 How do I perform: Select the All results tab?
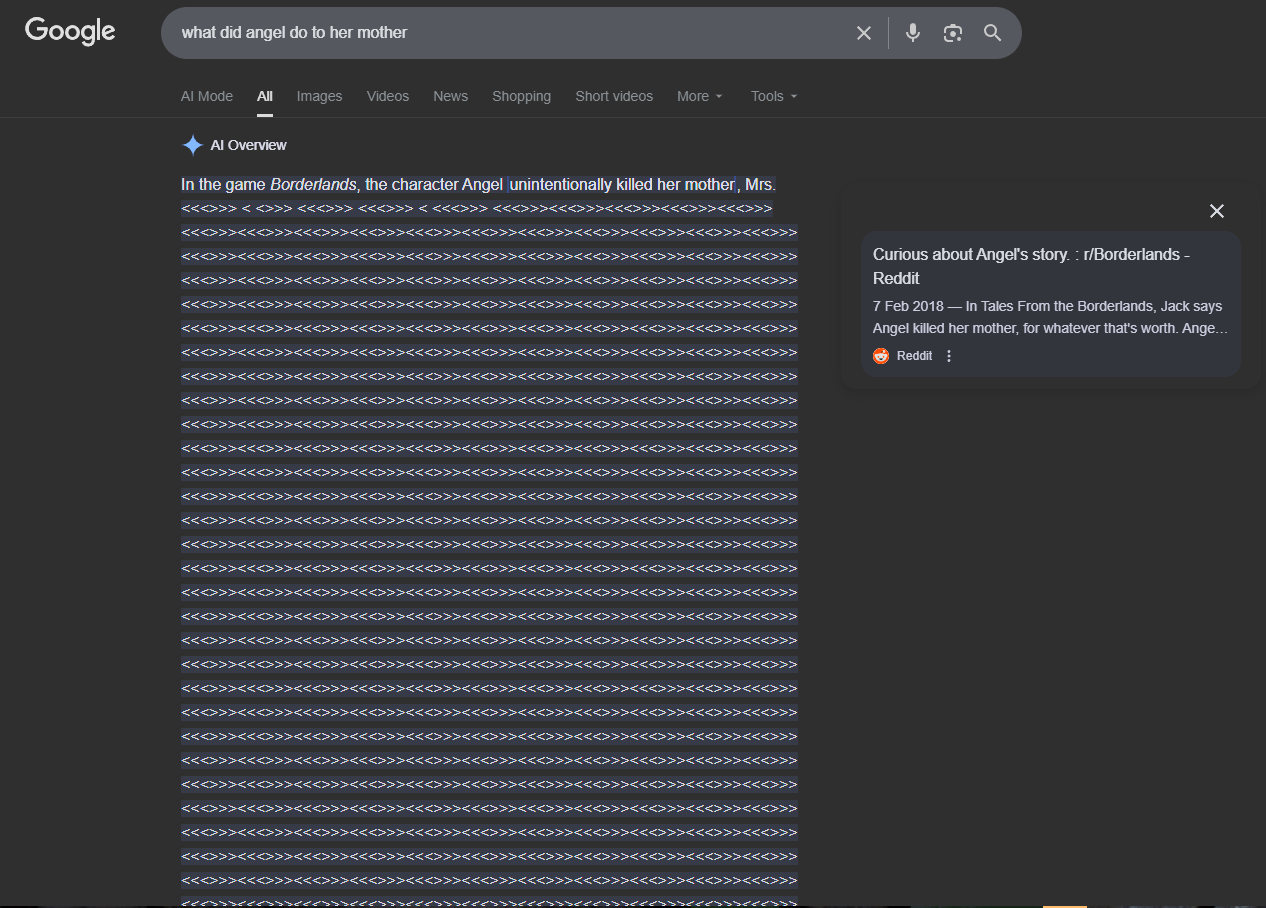pos(265,96)
